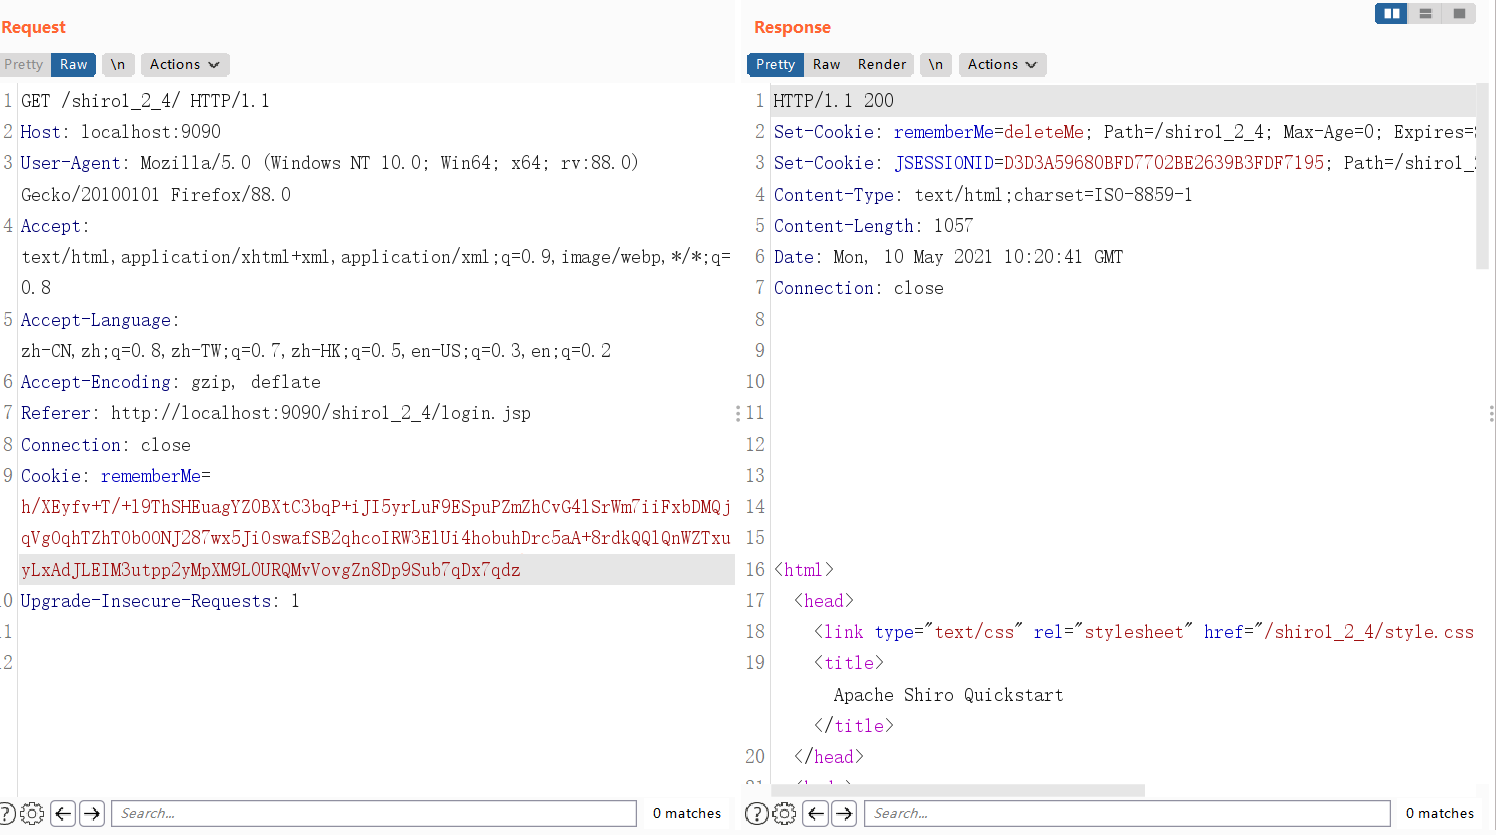Click the Response horizontal scrollbar
Screen dimensions: 1496x835
(x=957, y=790)
